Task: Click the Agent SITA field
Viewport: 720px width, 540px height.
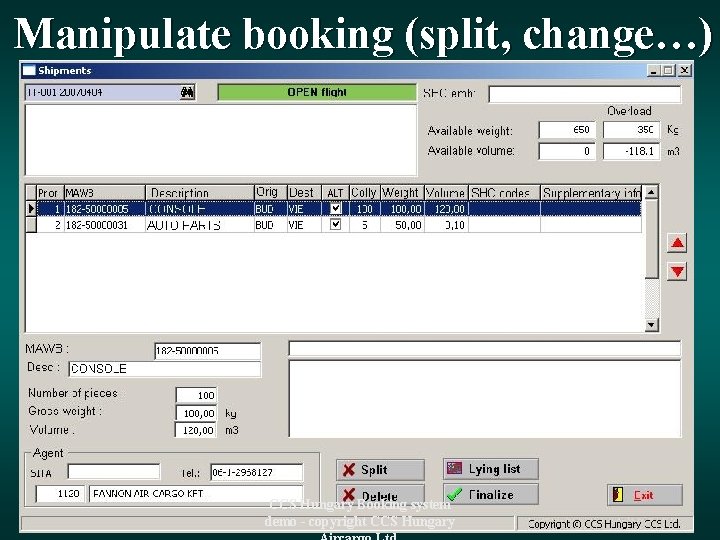Action: 114,472
